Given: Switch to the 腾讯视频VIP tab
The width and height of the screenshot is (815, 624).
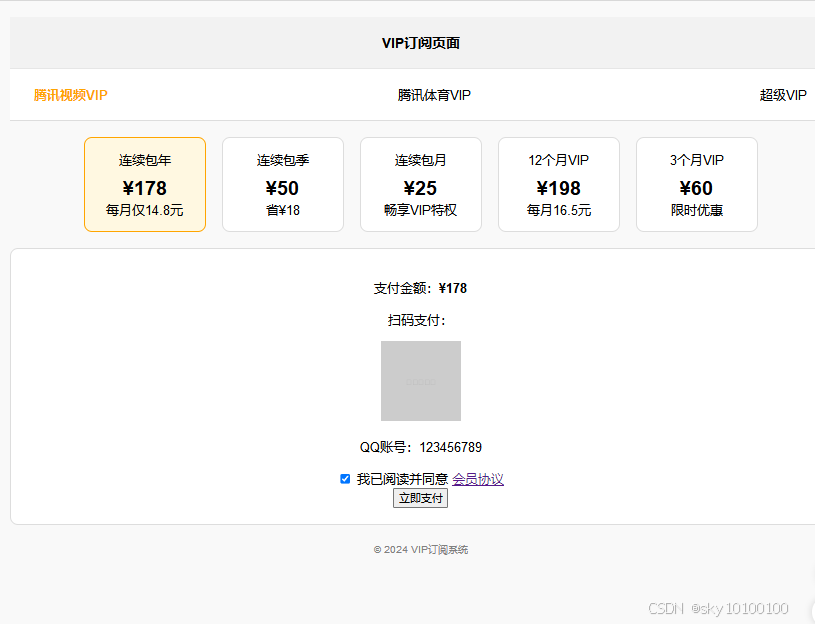Looking at the screenshot, I should tap(71, 95).
